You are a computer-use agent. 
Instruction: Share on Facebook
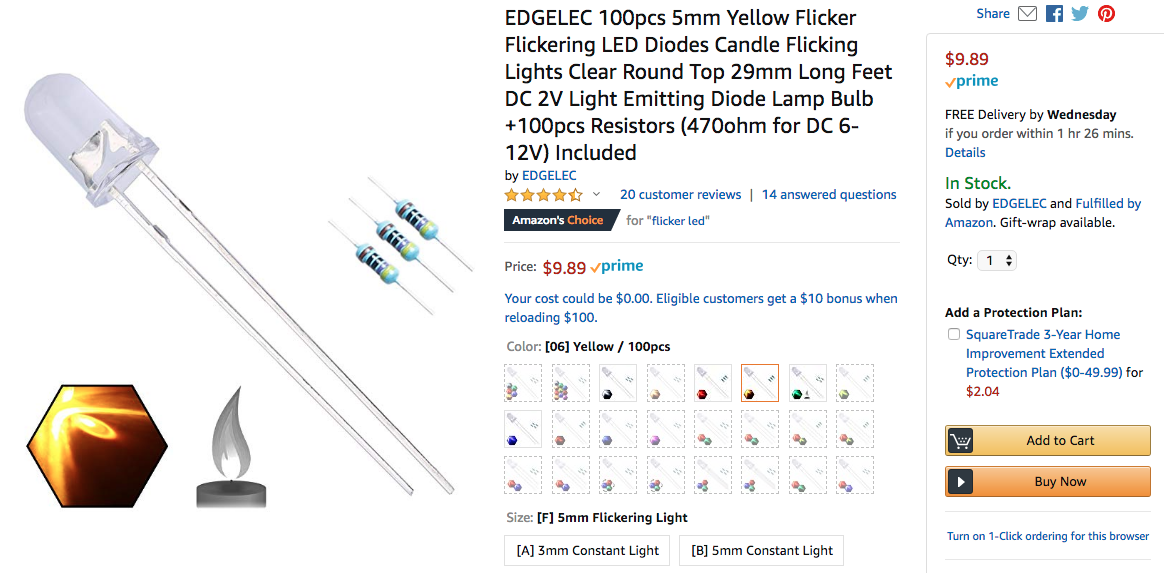click(1054, 14)
